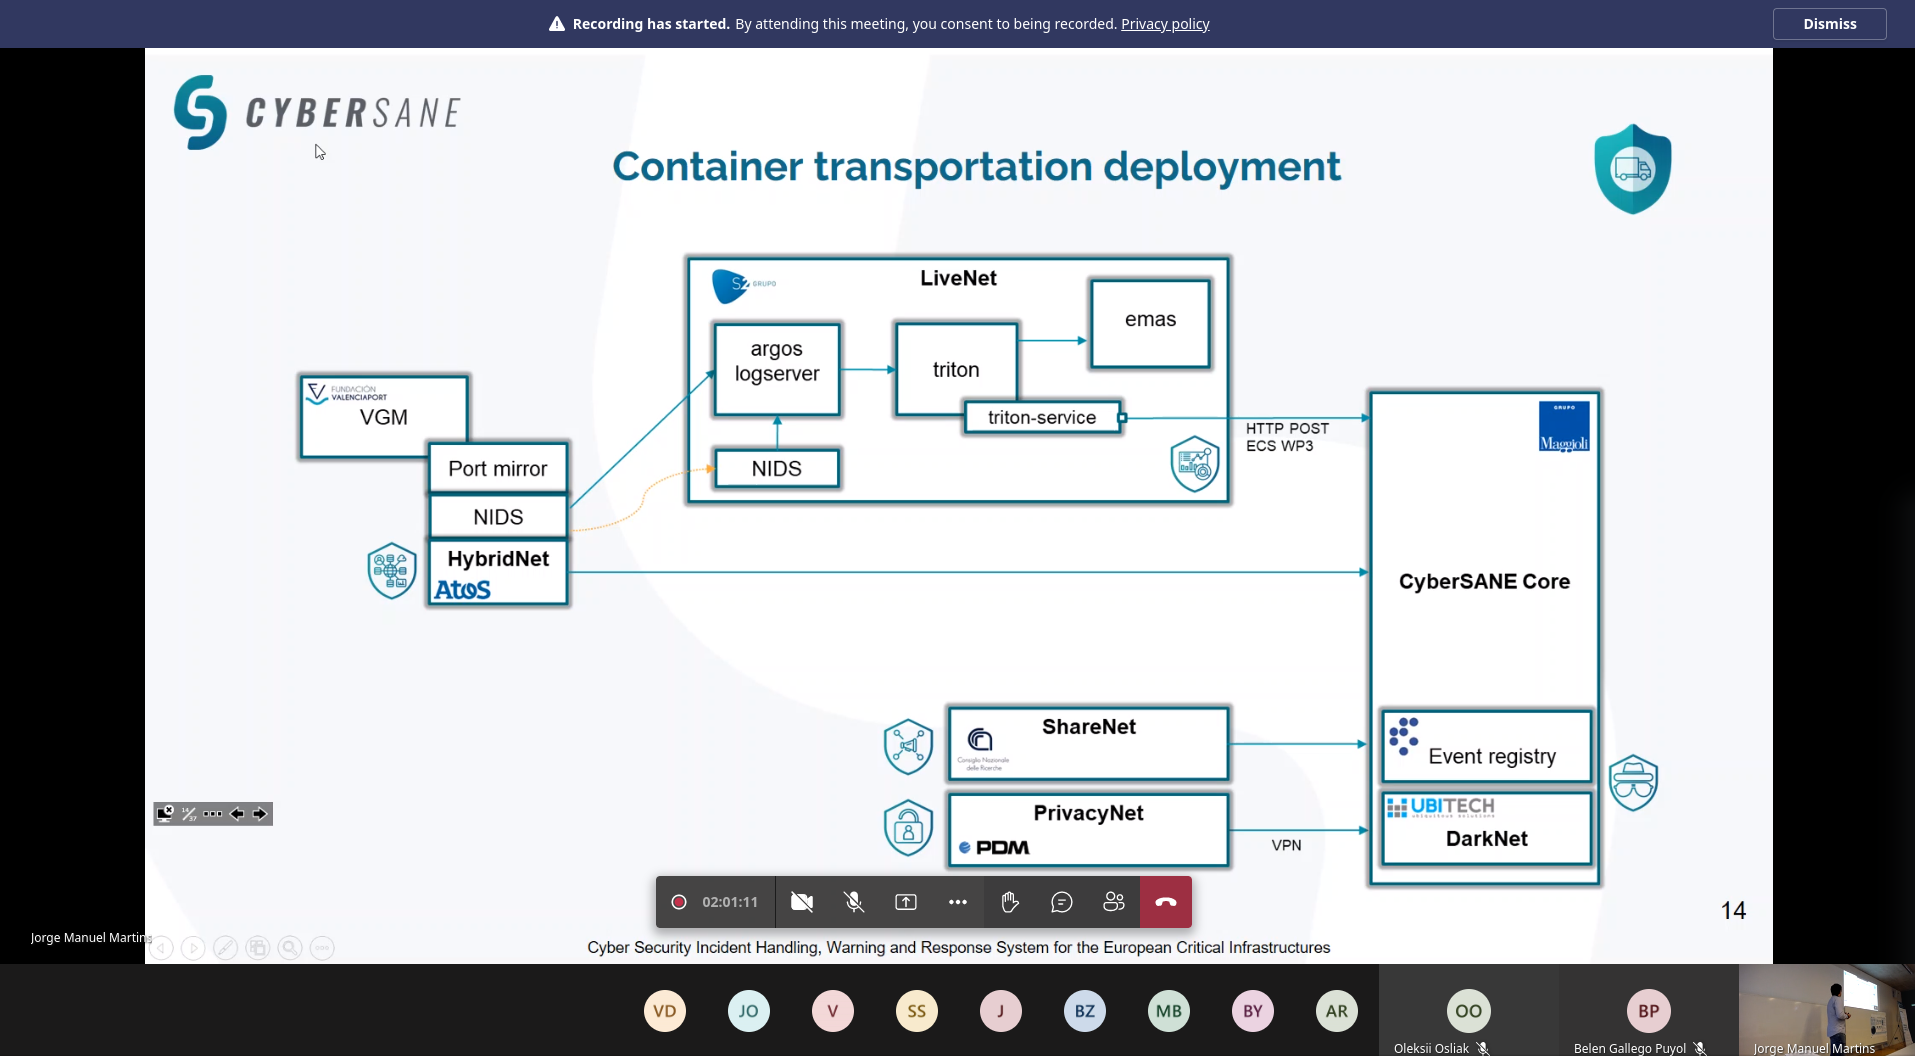Click the 'PrivacyNet' label
Viewport: 1915px width, 1056px height.
tap(1088, 813)
